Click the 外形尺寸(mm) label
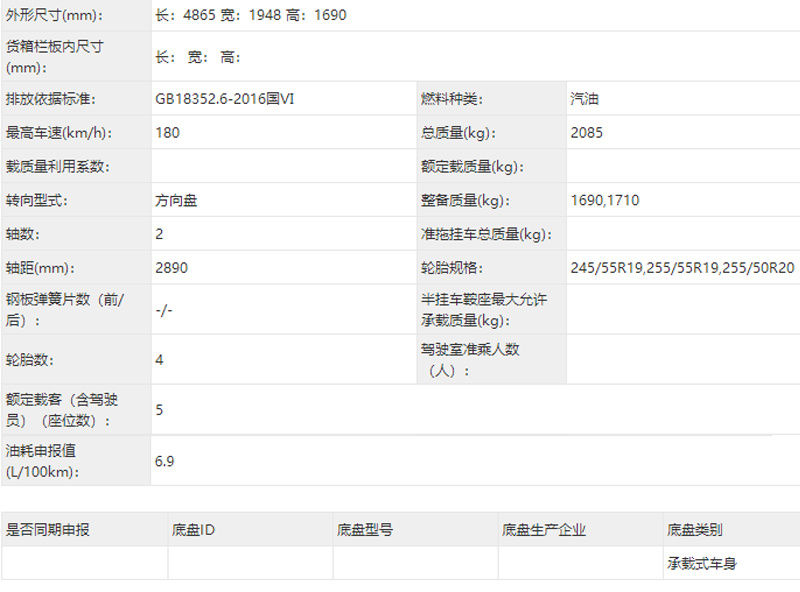 (54, 15)
